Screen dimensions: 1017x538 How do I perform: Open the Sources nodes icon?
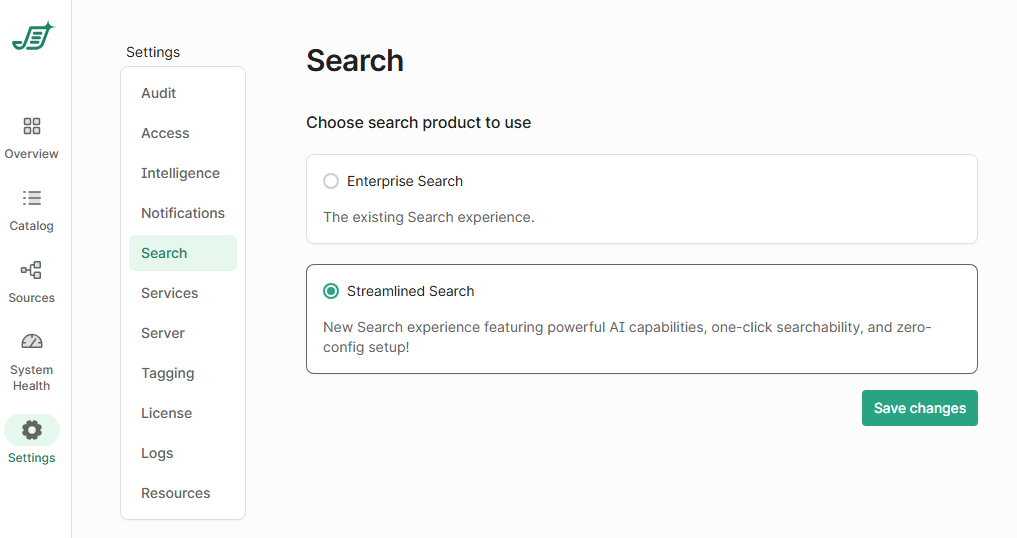click(32, 270)
